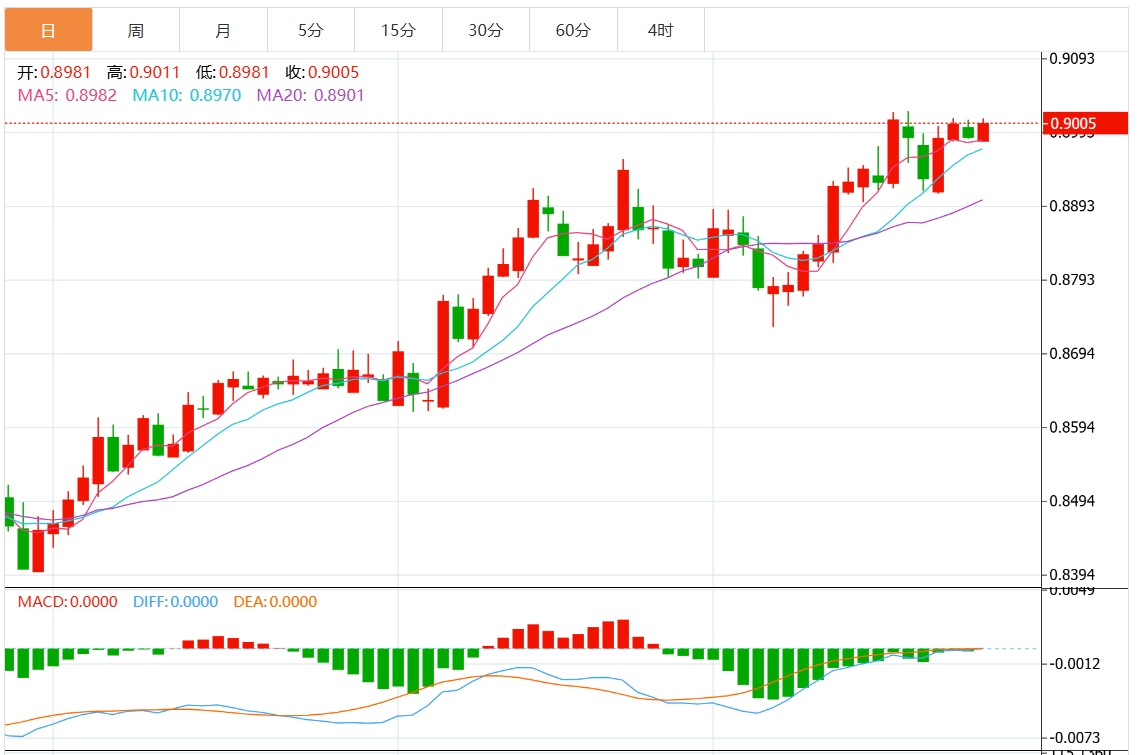Click the MA5: 0.8982 legend
The height and width of the screenshot is (755, 1141).
click(67, 95)
